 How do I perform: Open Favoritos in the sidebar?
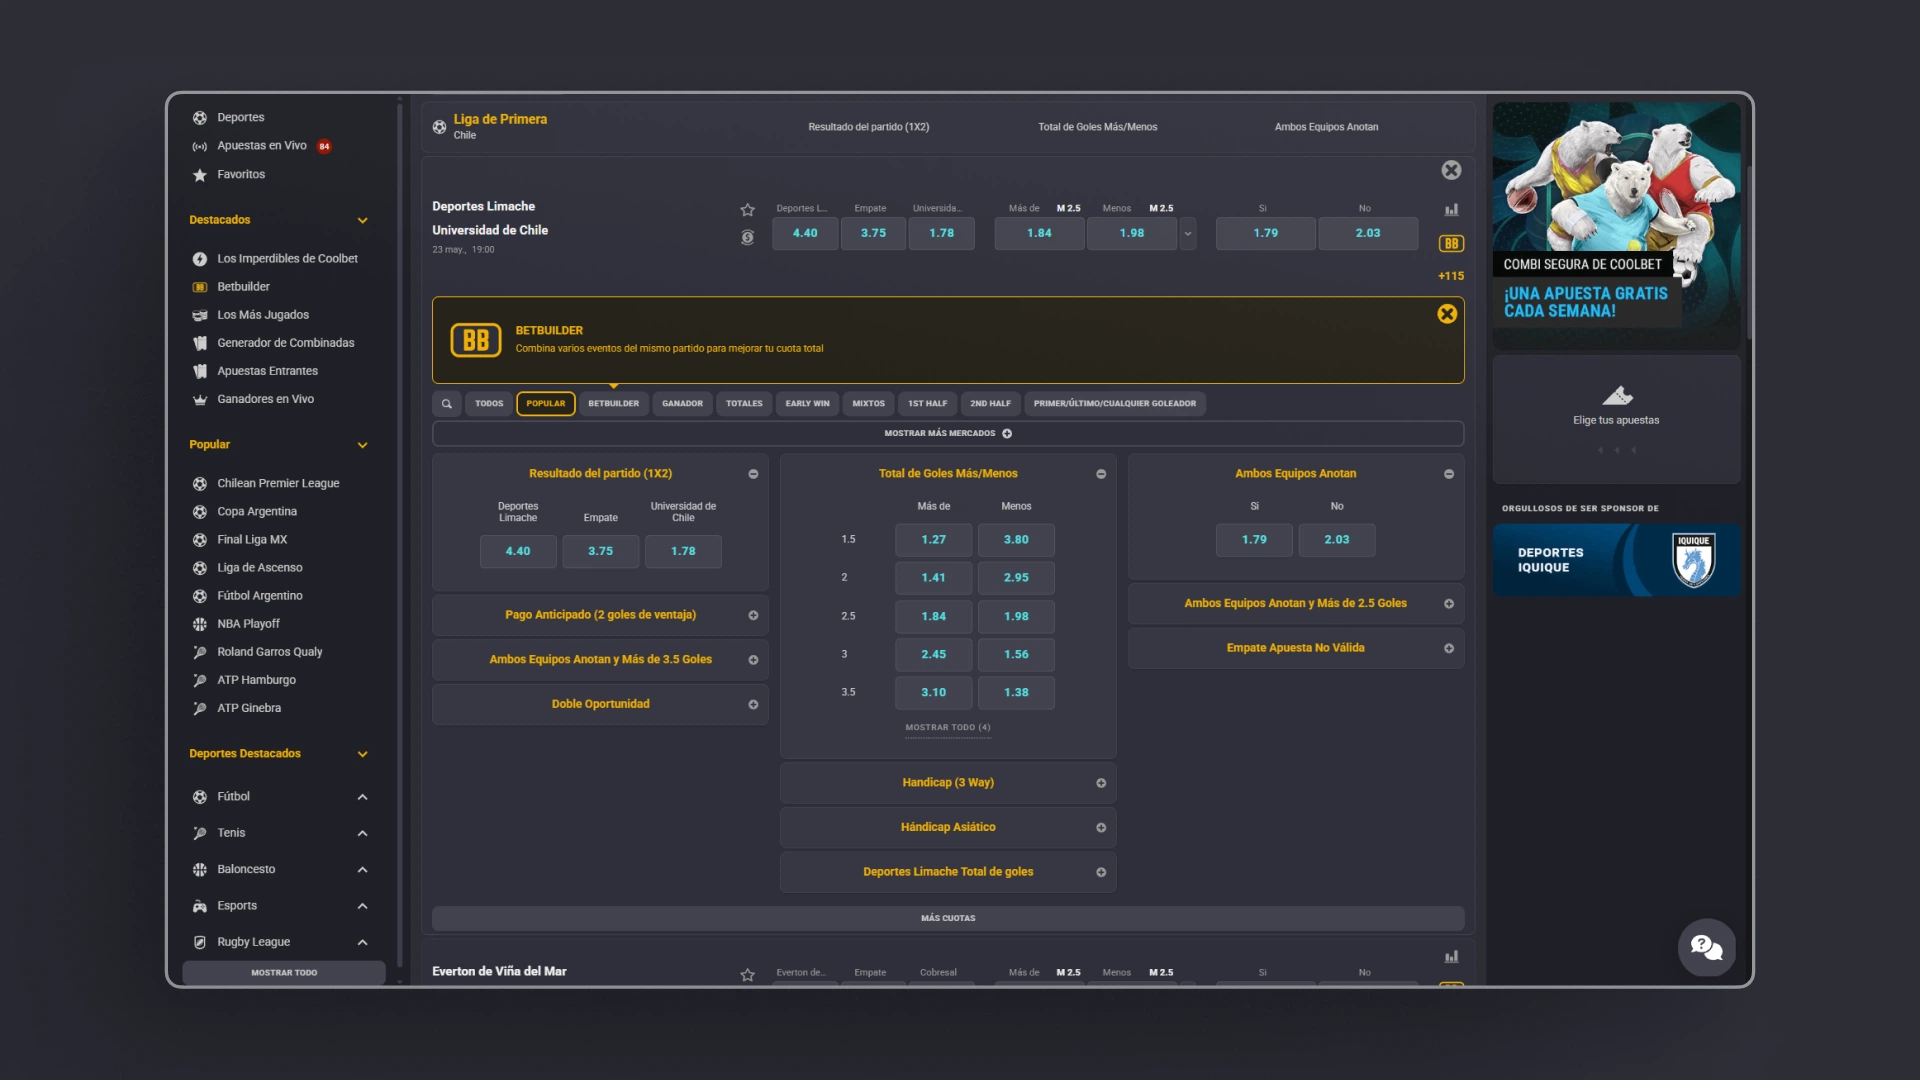click(x=240, y=174)
